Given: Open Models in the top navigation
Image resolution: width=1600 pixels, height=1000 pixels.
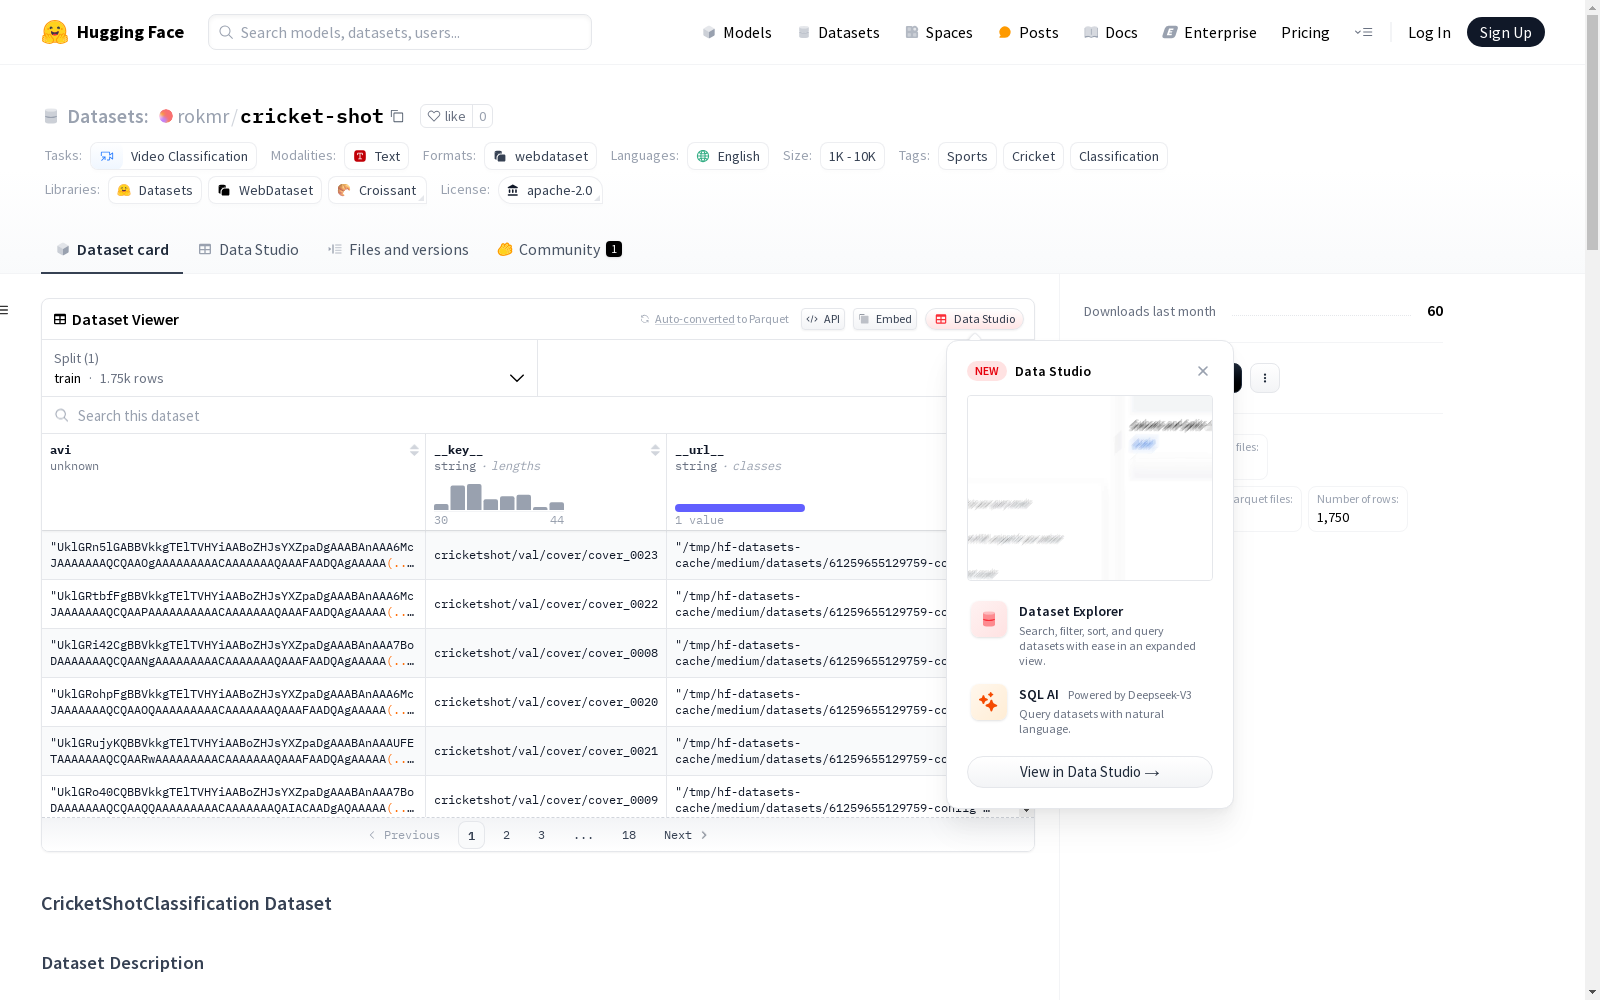Looking at the screenshot, I should tap(737, 32).
